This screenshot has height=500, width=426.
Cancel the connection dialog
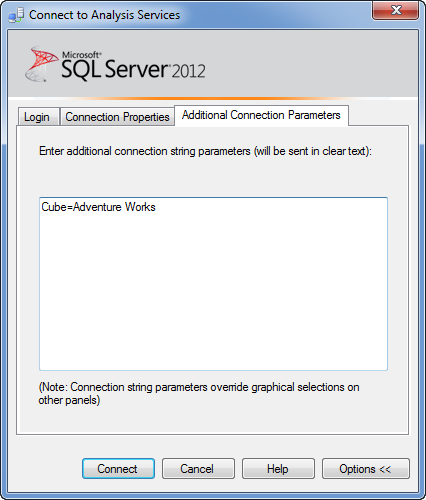198,469
